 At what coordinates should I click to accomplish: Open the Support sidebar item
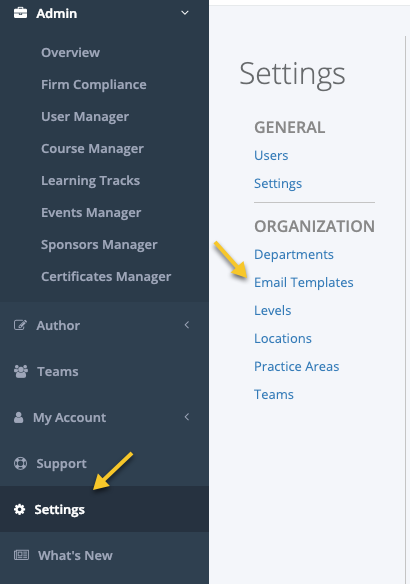click(x=61, y=464)
